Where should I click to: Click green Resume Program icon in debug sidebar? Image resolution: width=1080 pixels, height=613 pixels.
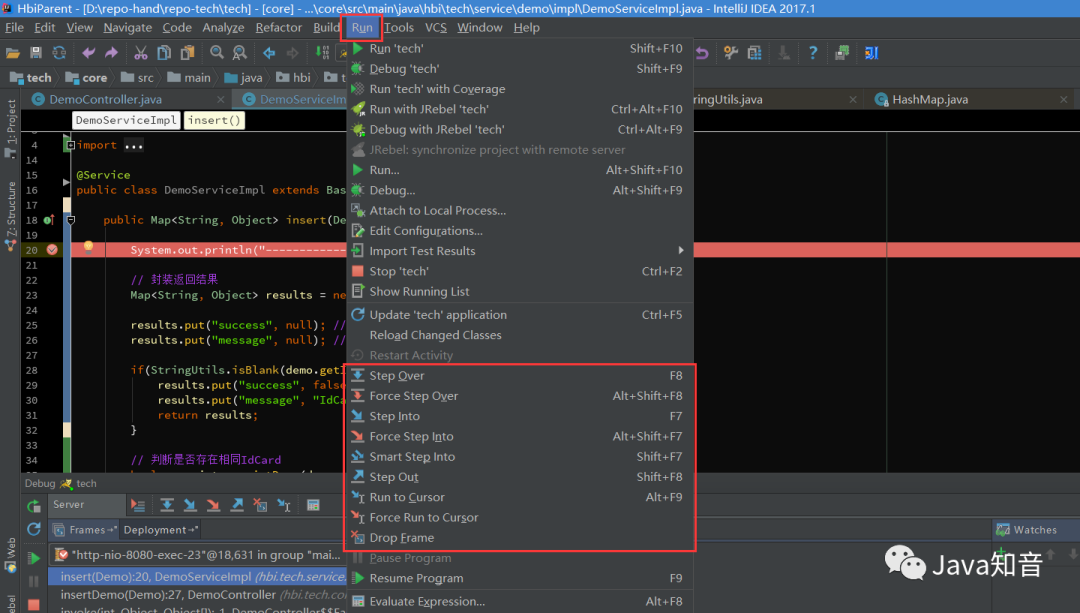click(34, 557)
